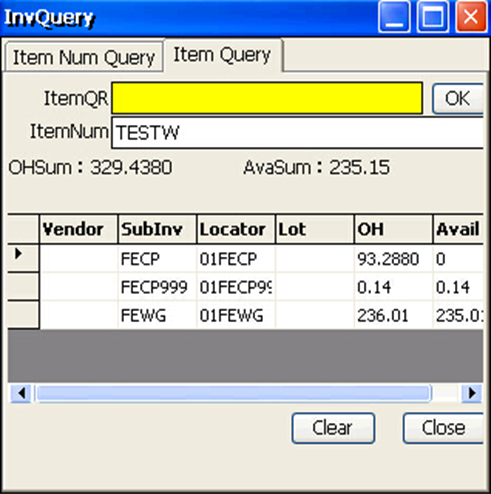
Task: Select the FECP999 row via its row header
Action: tap(23, 286)
